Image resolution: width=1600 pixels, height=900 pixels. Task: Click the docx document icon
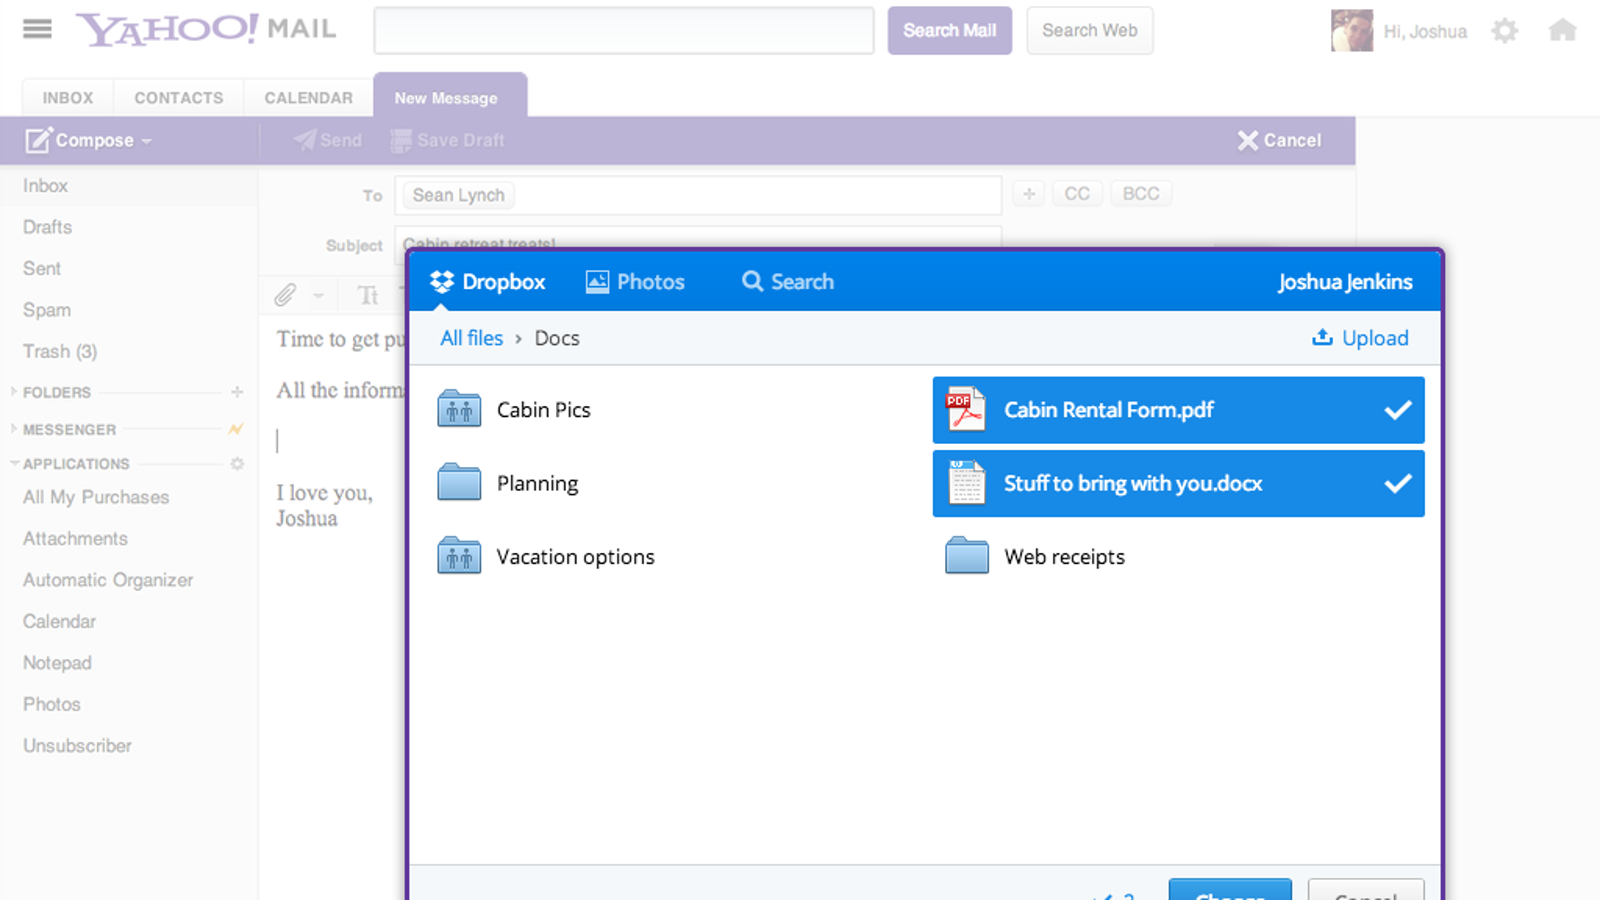click(966, 483)
